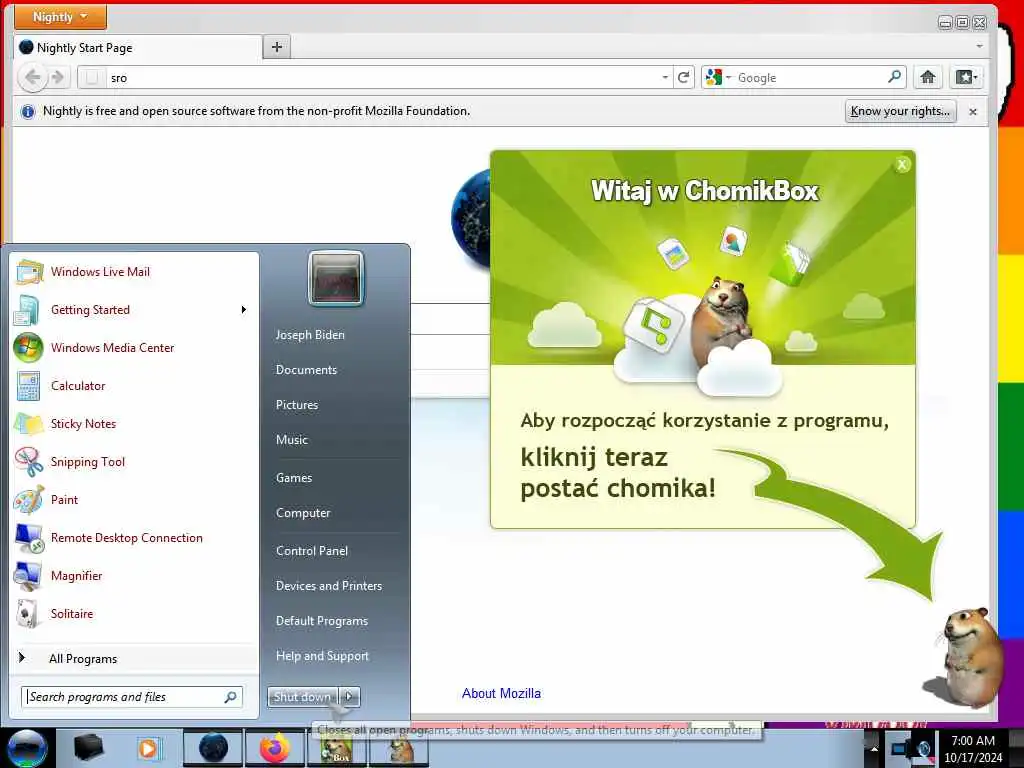
Task: Open Firefox from the taskbar
Action: pos(275,748)
